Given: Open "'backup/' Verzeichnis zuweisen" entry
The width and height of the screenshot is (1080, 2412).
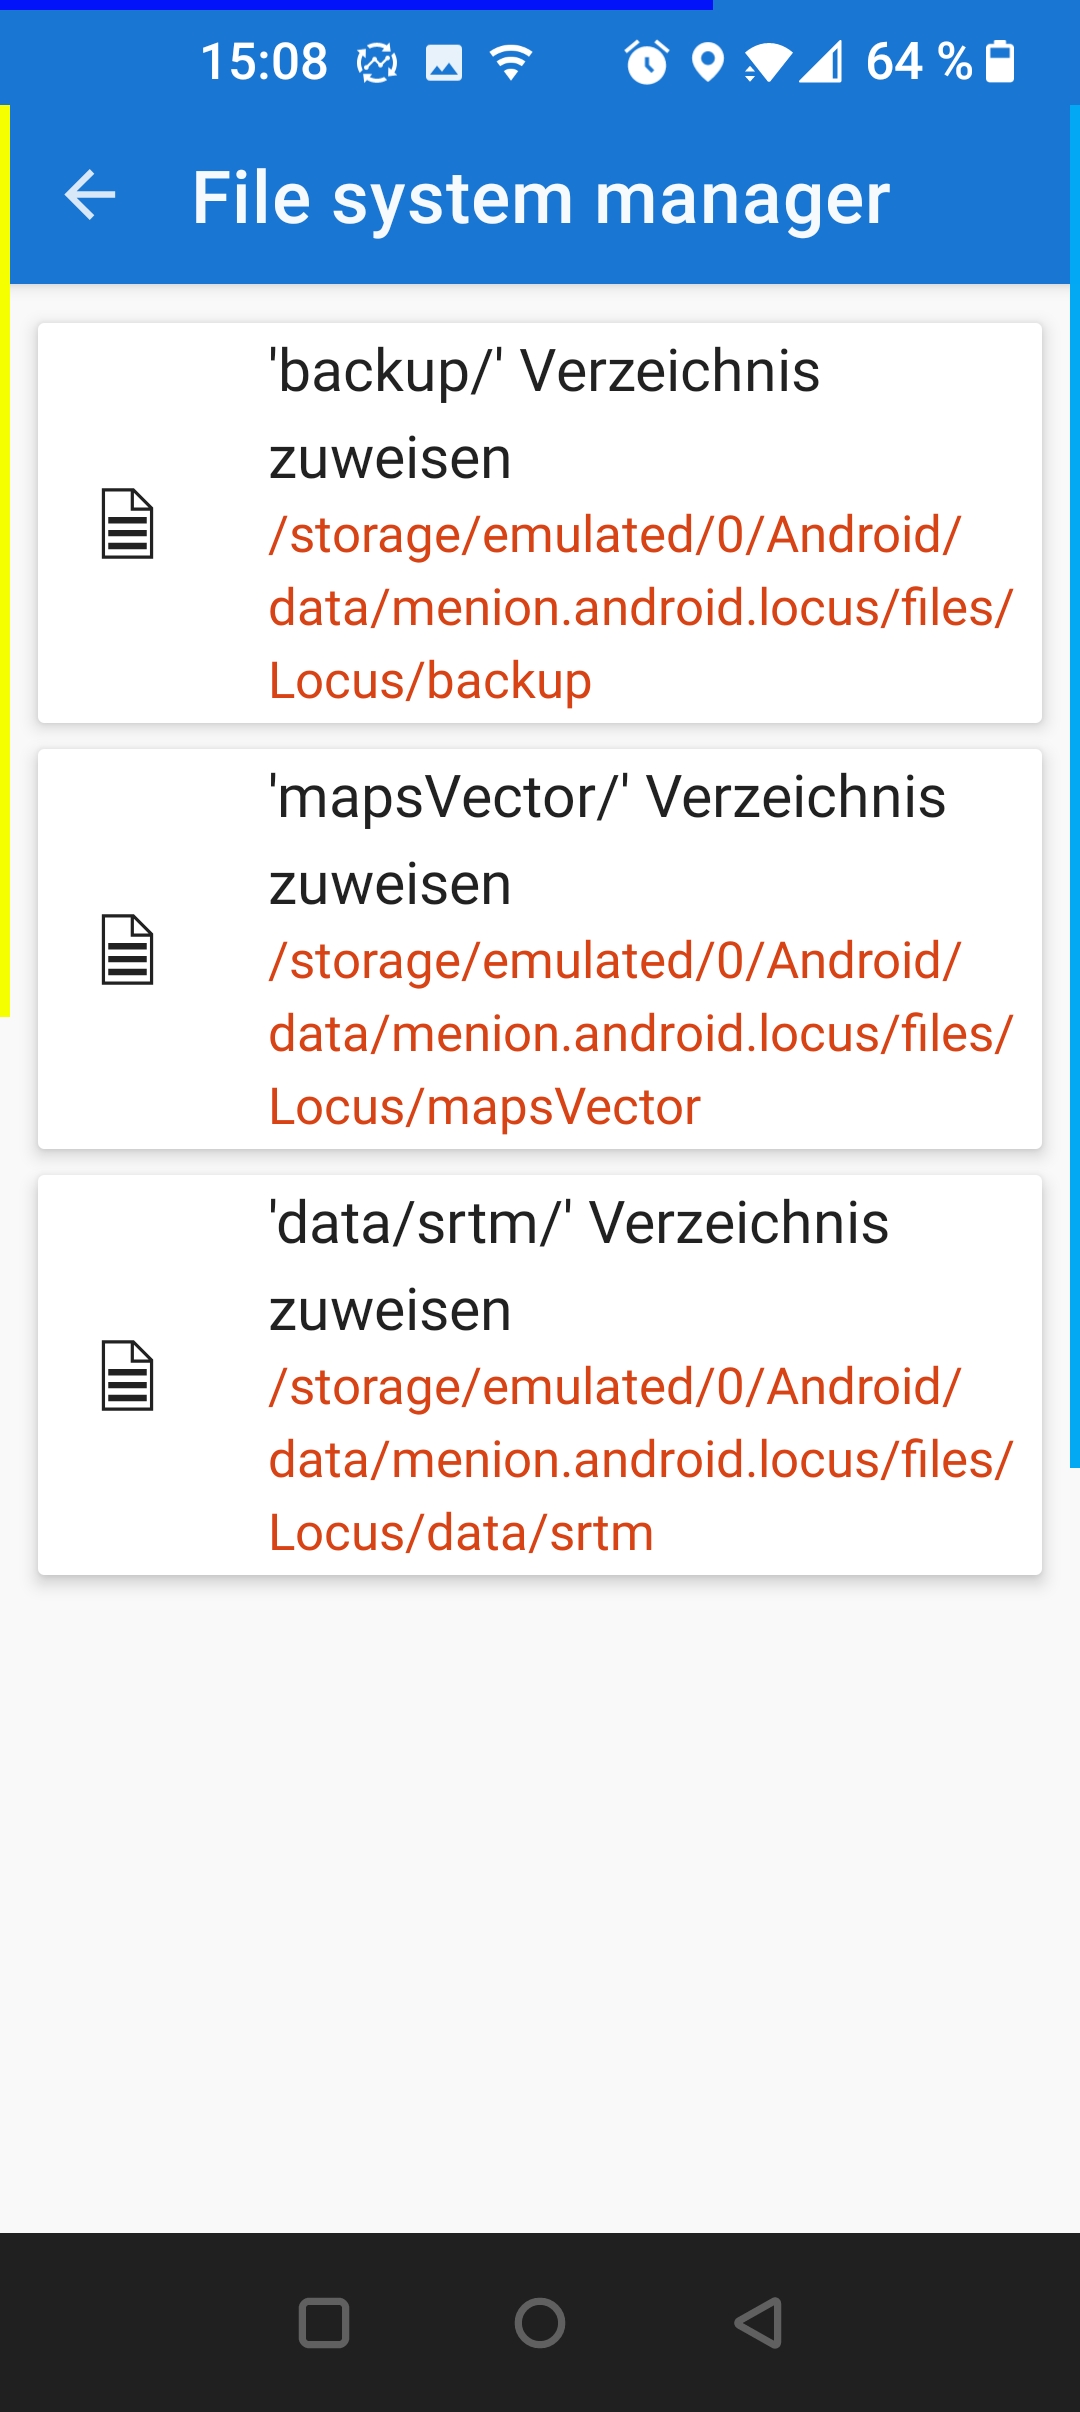Looking at the screenshot, I should pyautogui.click(x=544, y=414).
